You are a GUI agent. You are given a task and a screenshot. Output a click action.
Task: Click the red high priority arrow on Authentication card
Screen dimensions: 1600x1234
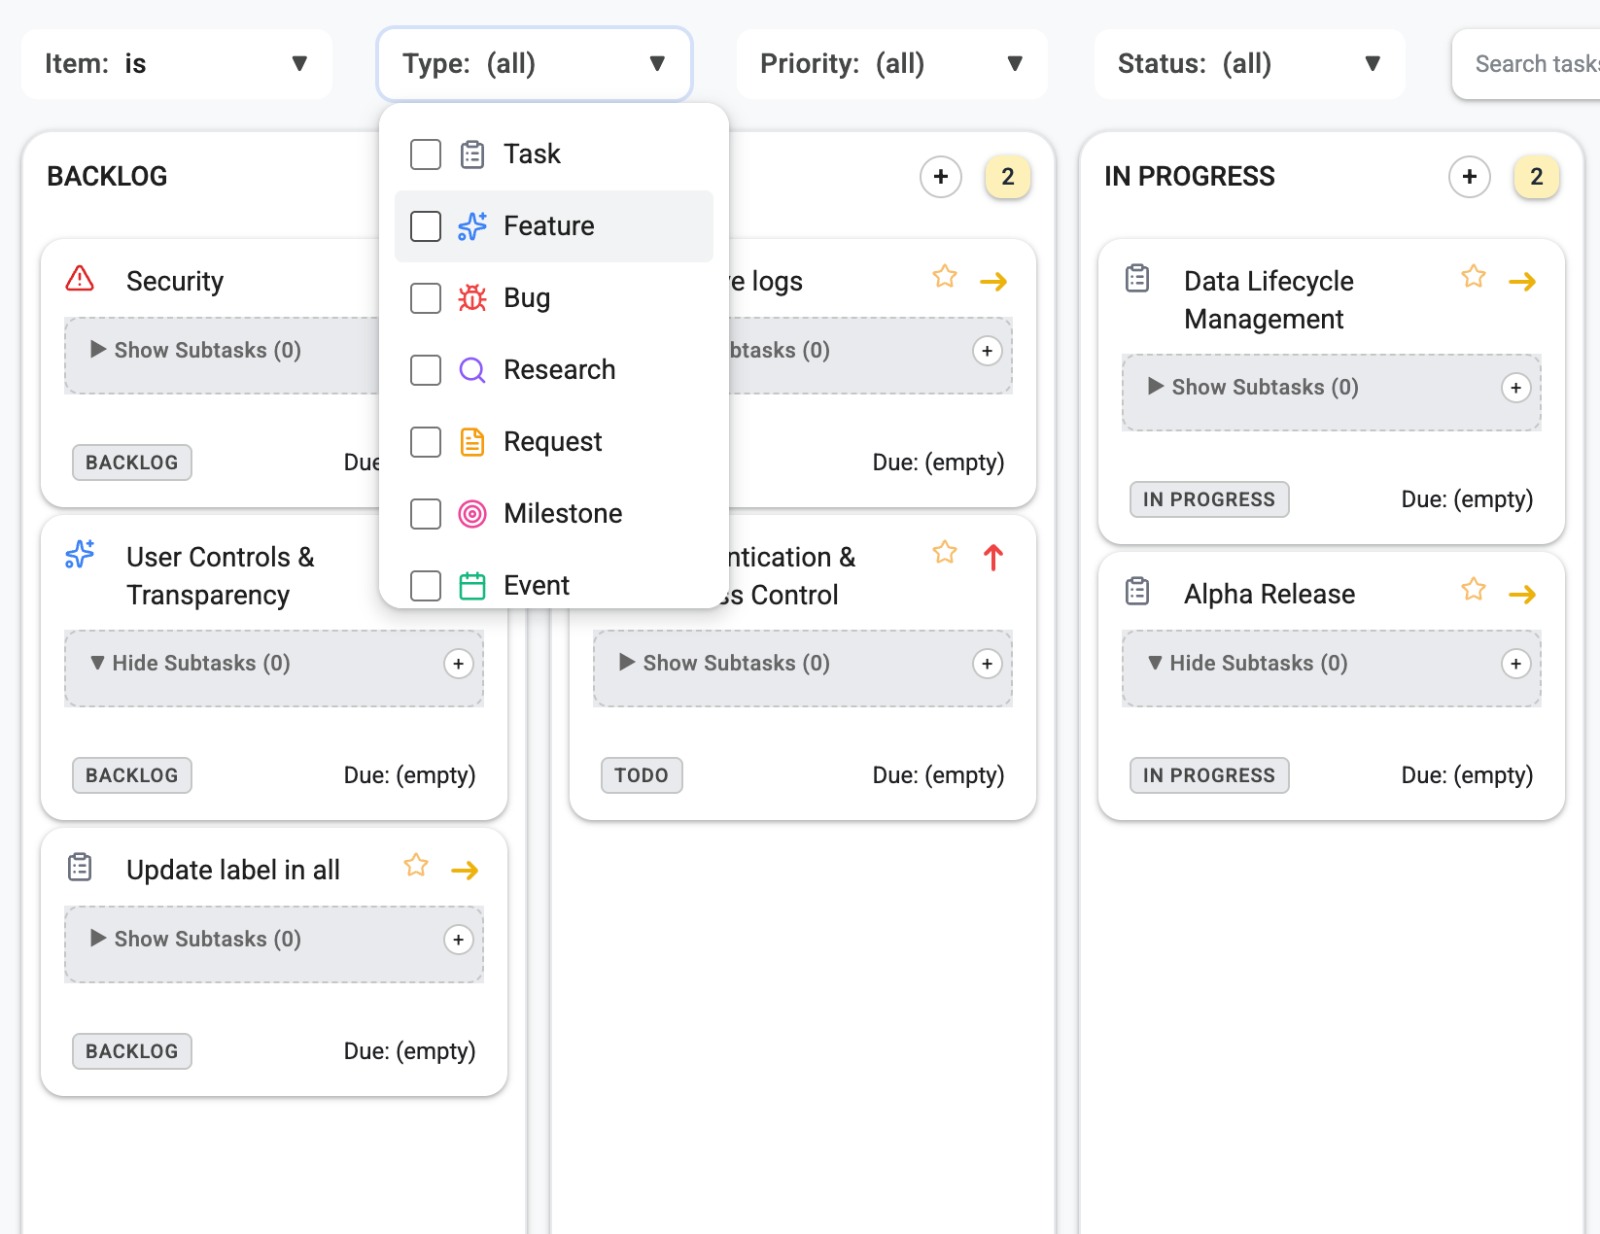pyautogui.click(x=993, y=556)
